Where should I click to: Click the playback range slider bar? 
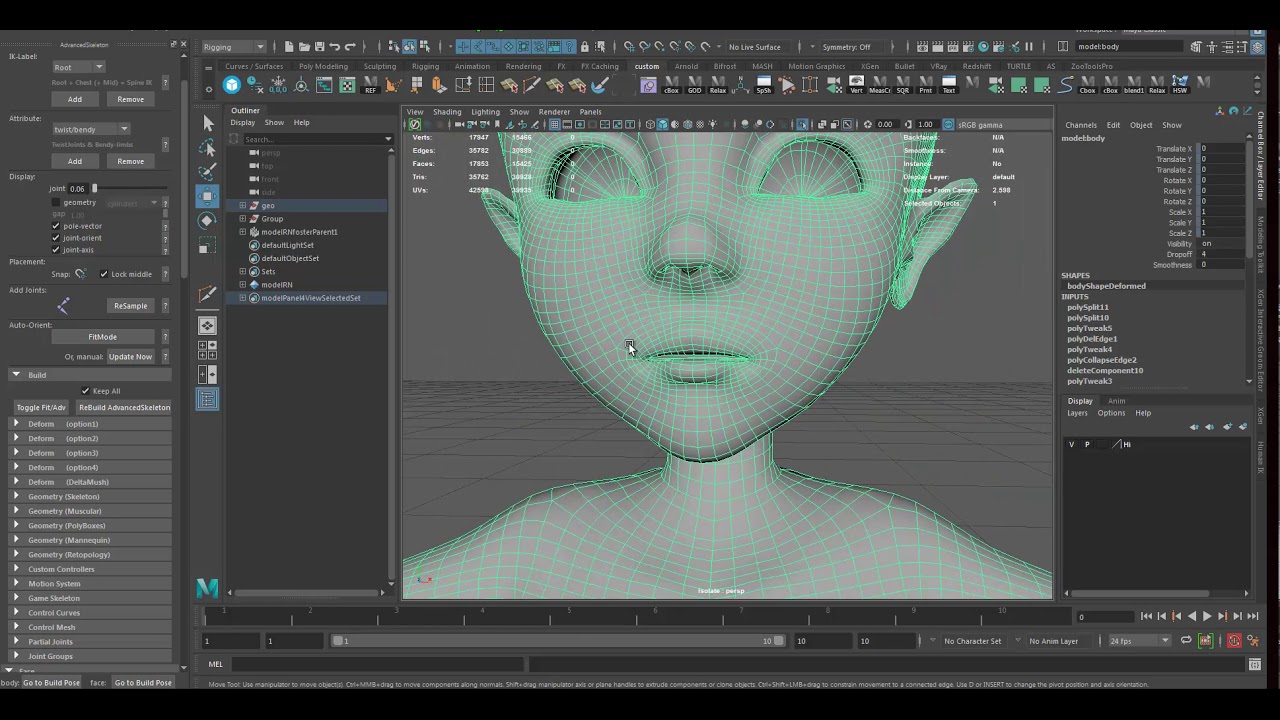(x=558, y=641)
